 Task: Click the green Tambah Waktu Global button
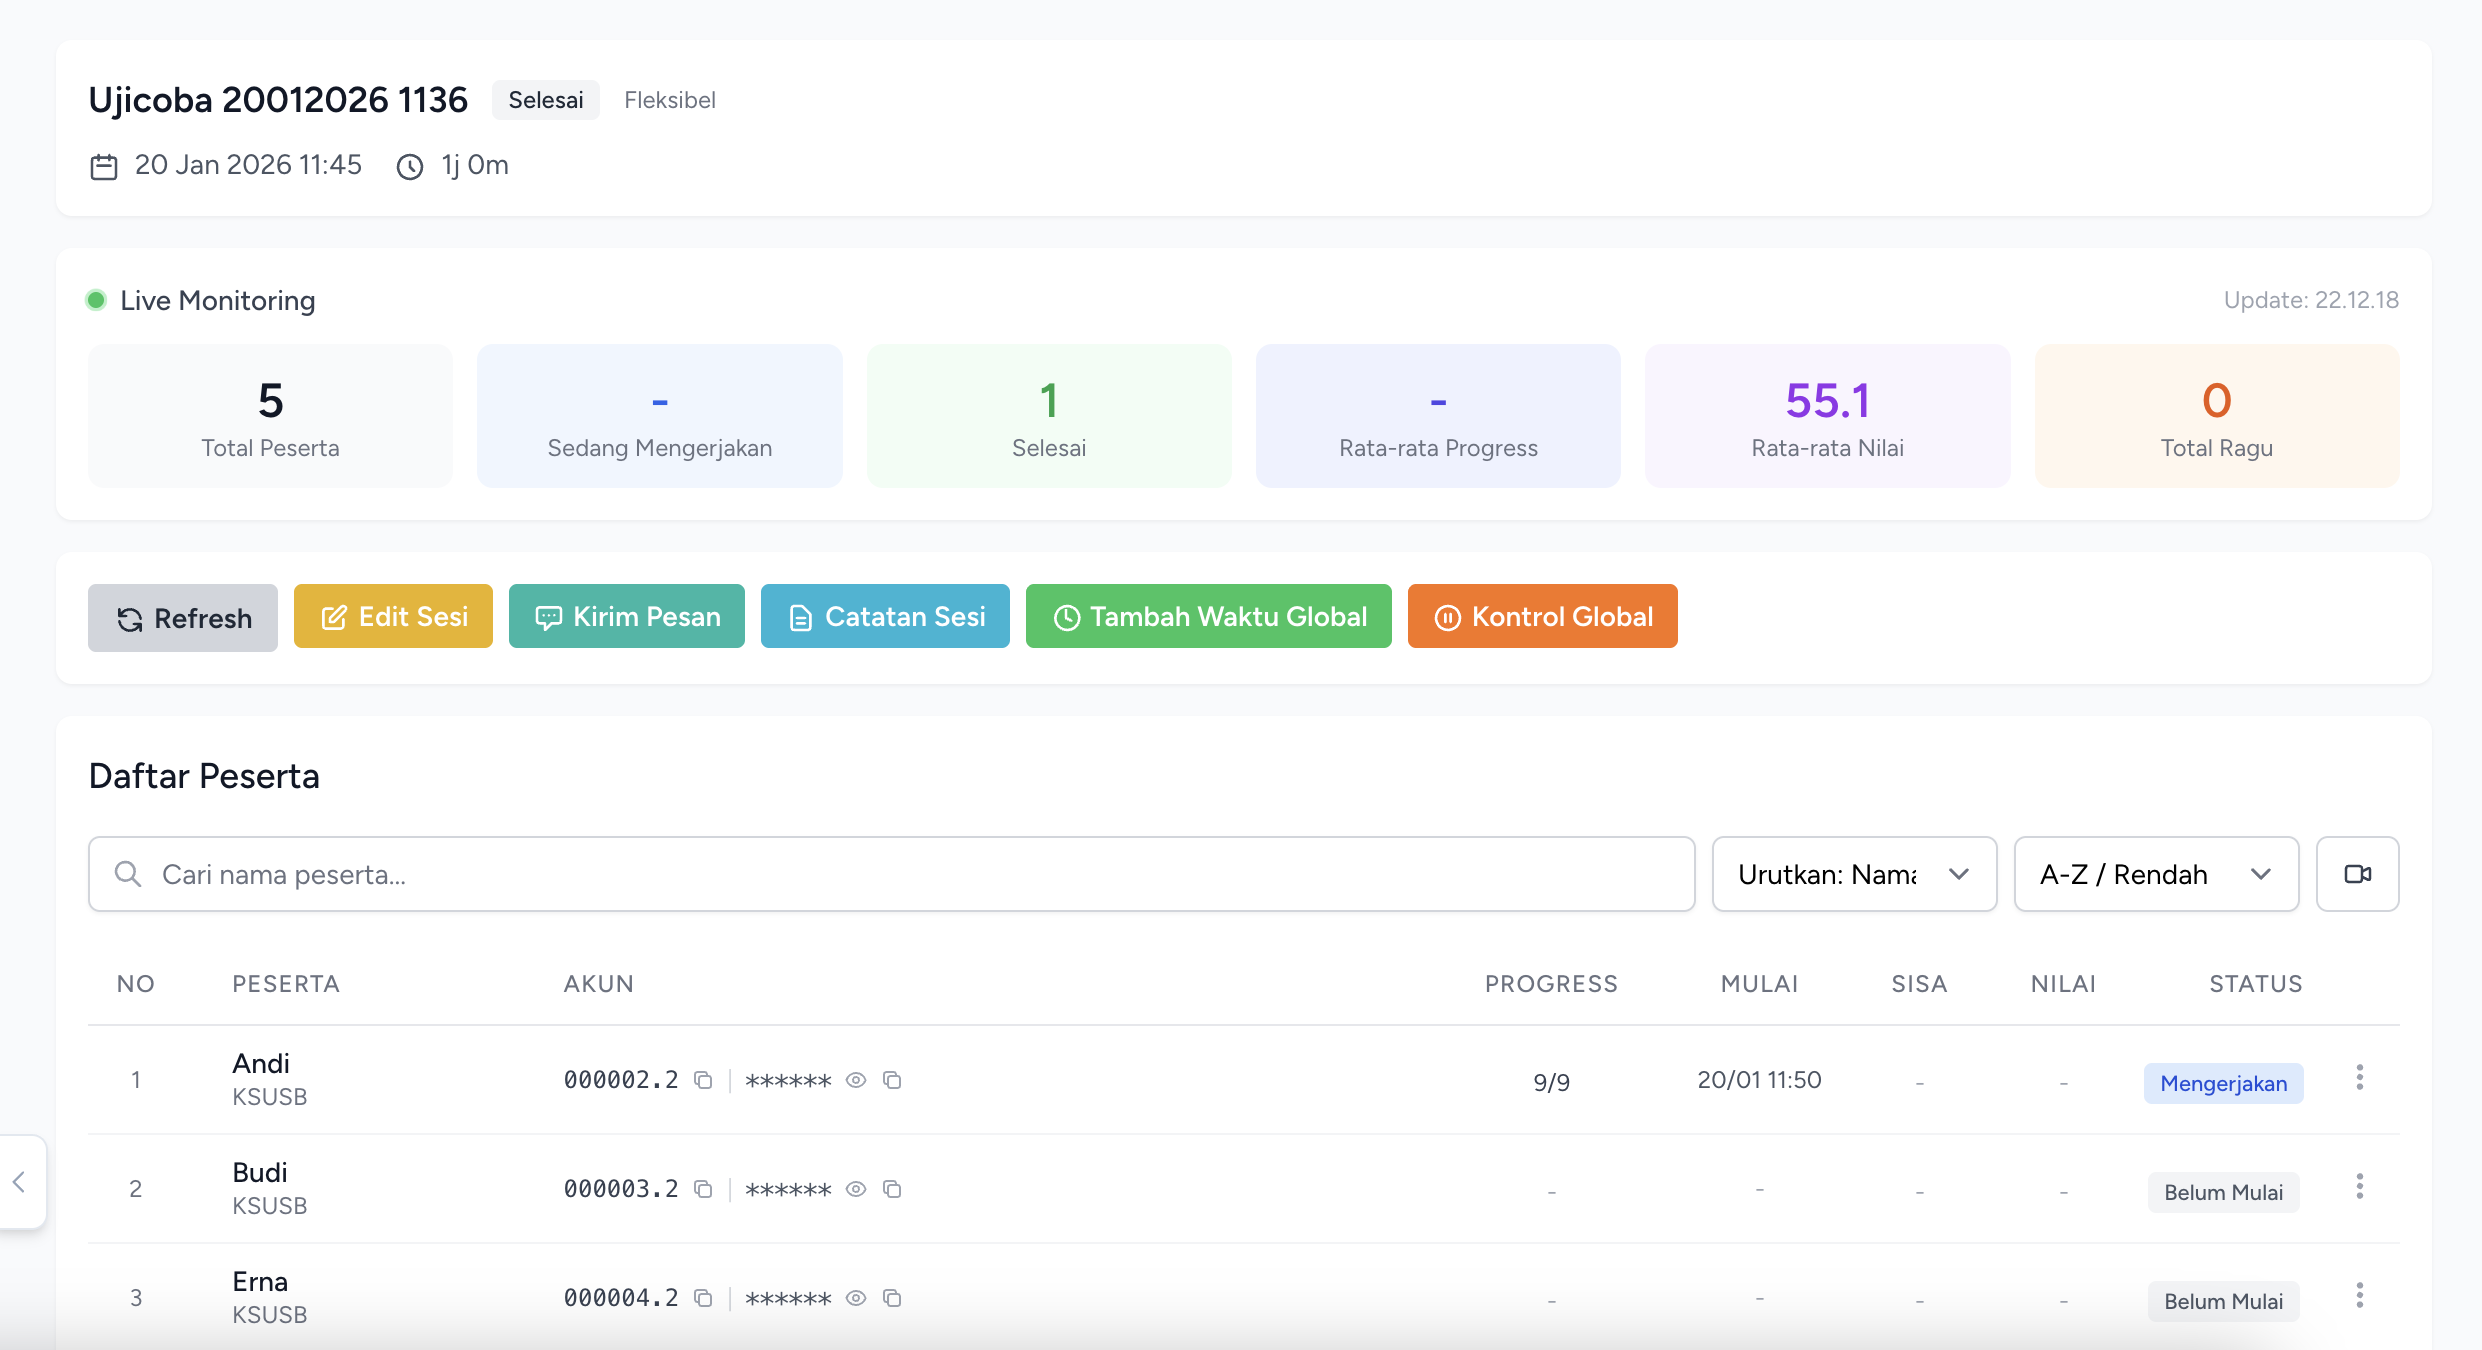(x=1209, y=616)
